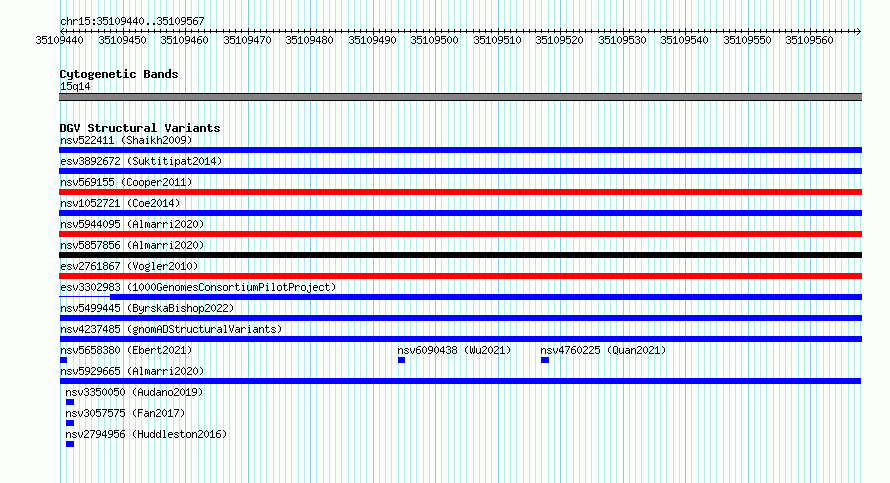
Task: Open nsv5658380 (Ebert2021) variant label
Action: point(126,350)
